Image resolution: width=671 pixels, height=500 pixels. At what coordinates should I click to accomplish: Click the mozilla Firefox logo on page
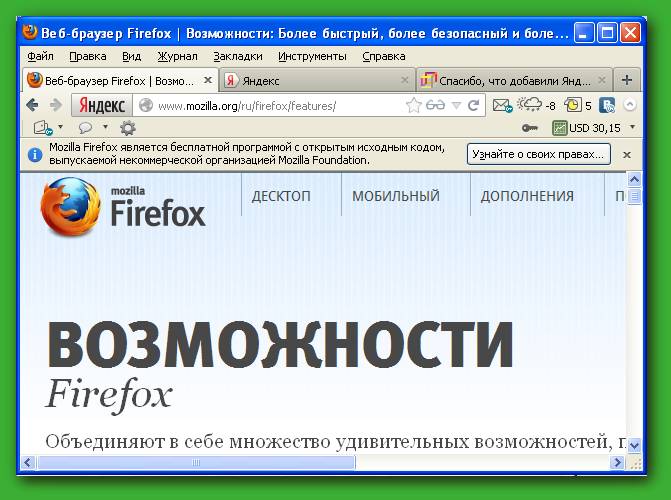[x=123, y=207]
